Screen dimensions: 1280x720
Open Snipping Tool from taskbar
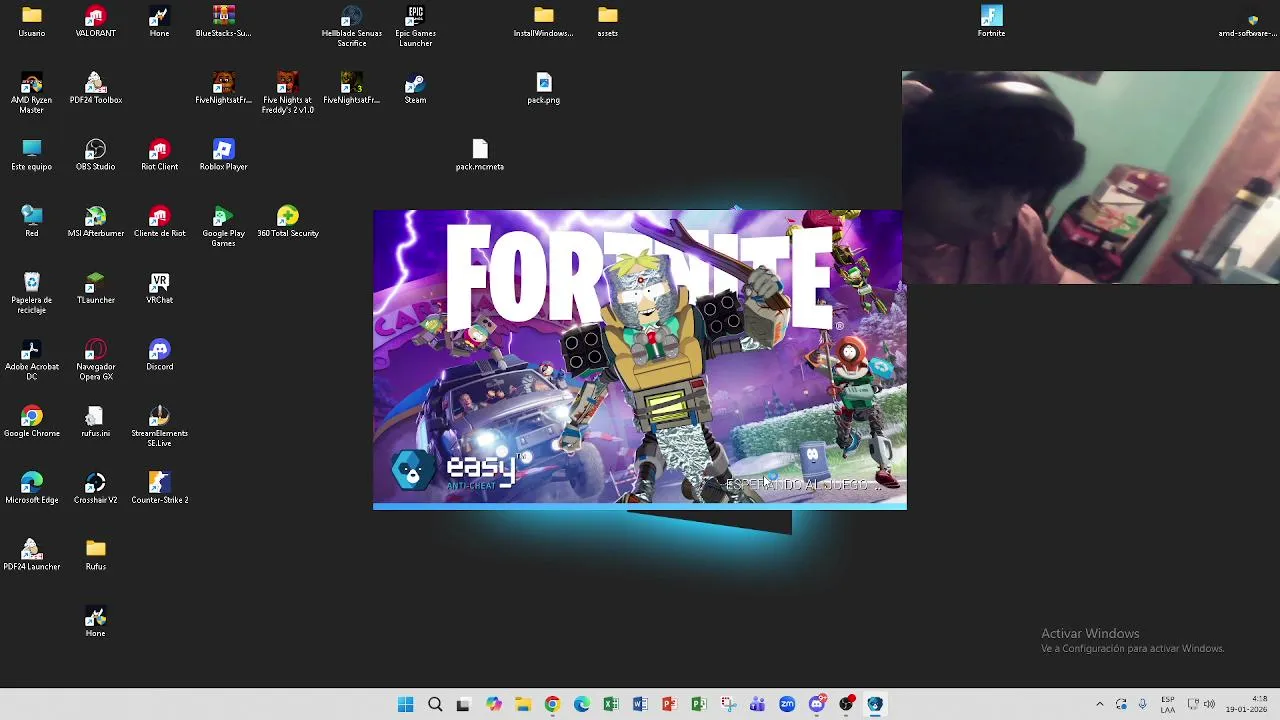728,704
